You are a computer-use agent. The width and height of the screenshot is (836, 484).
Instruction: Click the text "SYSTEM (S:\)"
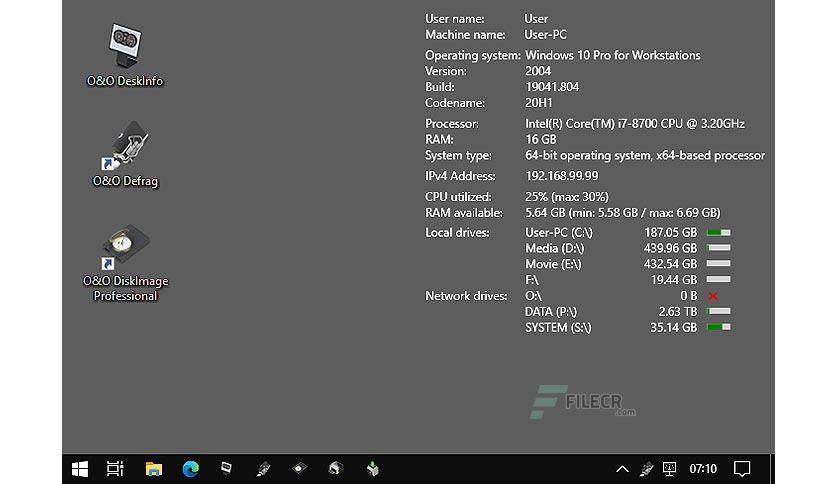point(558,328)
